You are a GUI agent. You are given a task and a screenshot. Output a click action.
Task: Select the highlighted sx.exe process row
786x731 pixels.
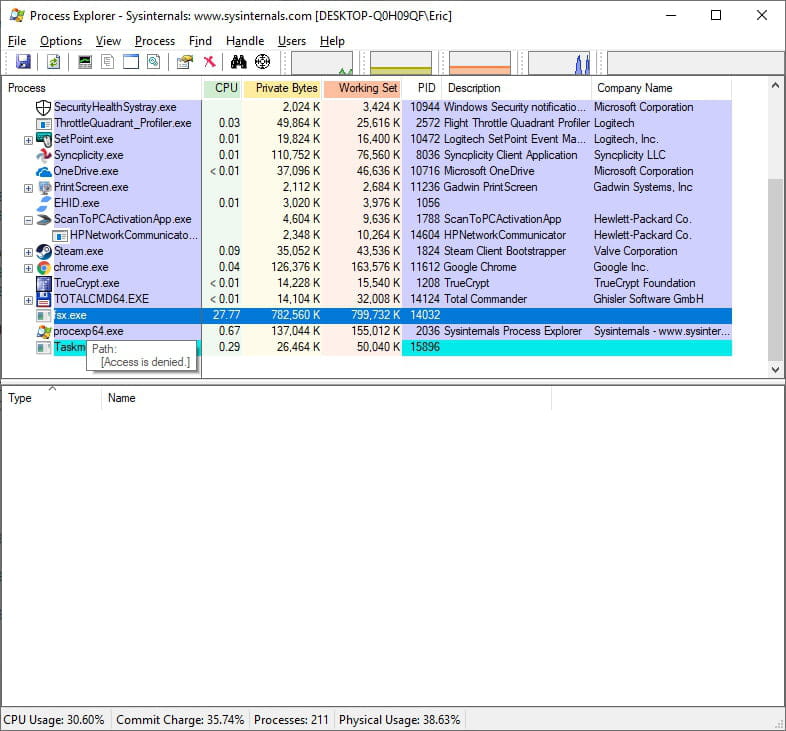tap(384, 315)
